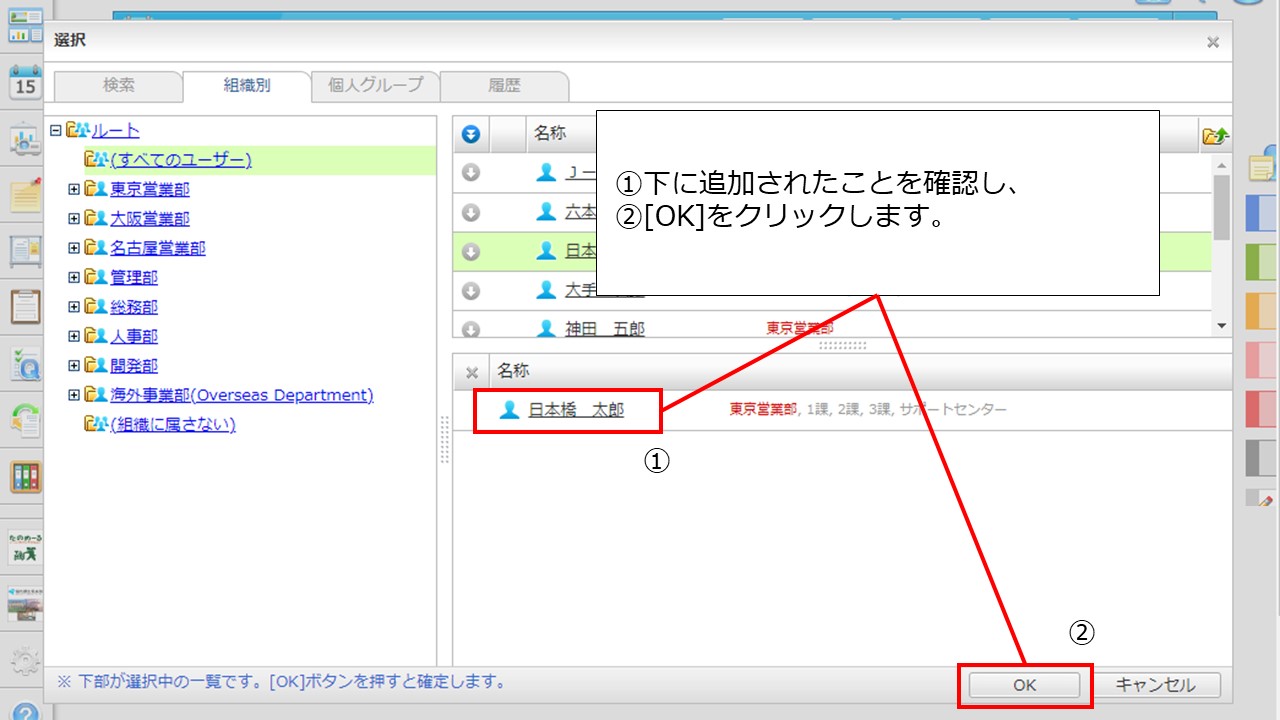
Task: Click the clipboard icon in left sidebar
Action: (x=24, y=306)
